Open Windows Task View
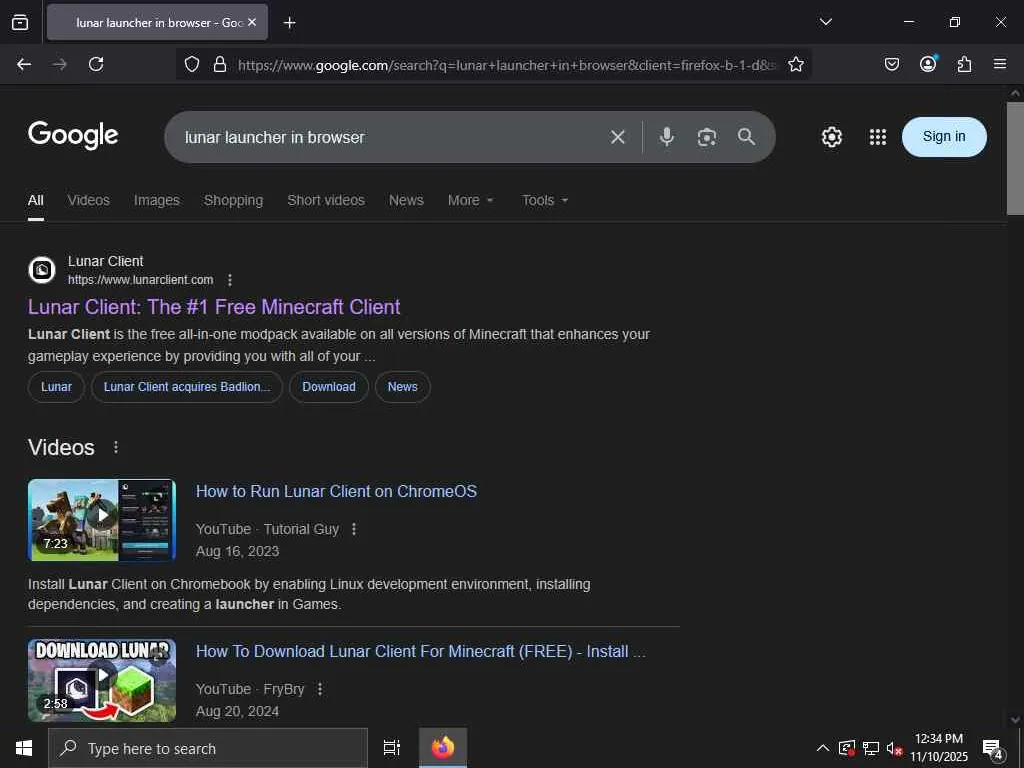 pyautogui.click(x=392, y=748)
